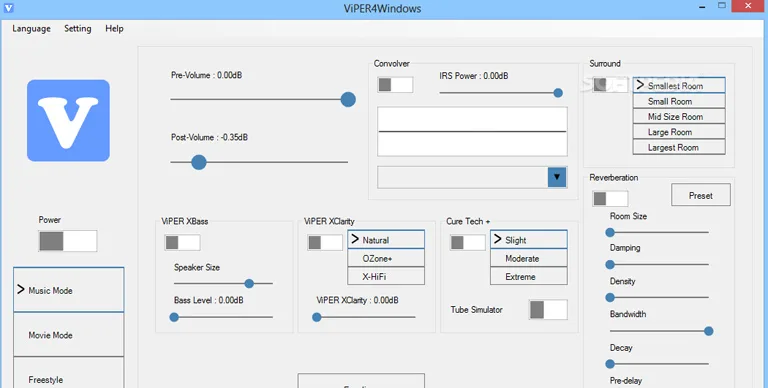Click the Pre-Volume slider handle
Image resolution: width=768 pixels, height=388 pixels.
pyautogui.click(x=348, y=99)
